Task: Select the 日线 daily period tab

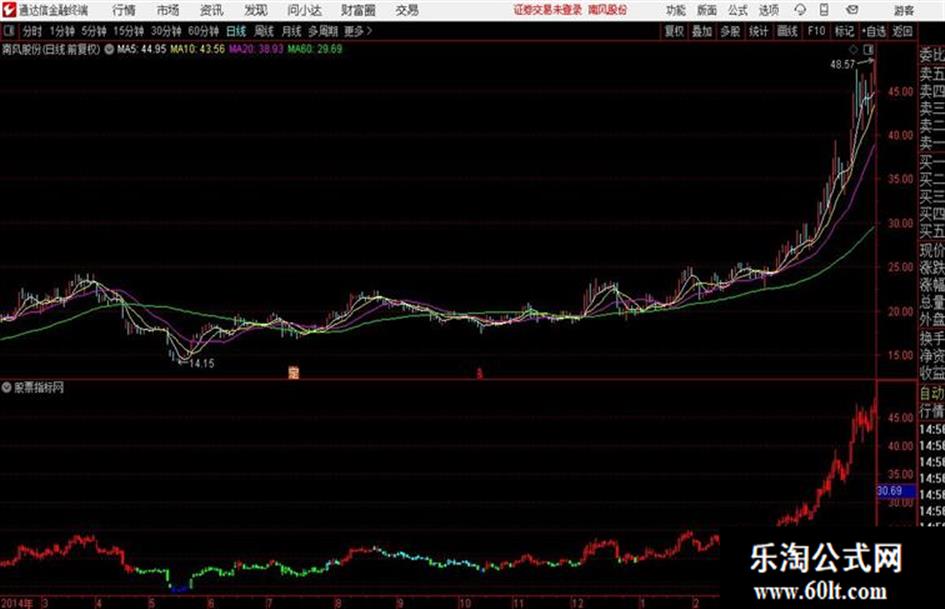Action: coord(236,31)
